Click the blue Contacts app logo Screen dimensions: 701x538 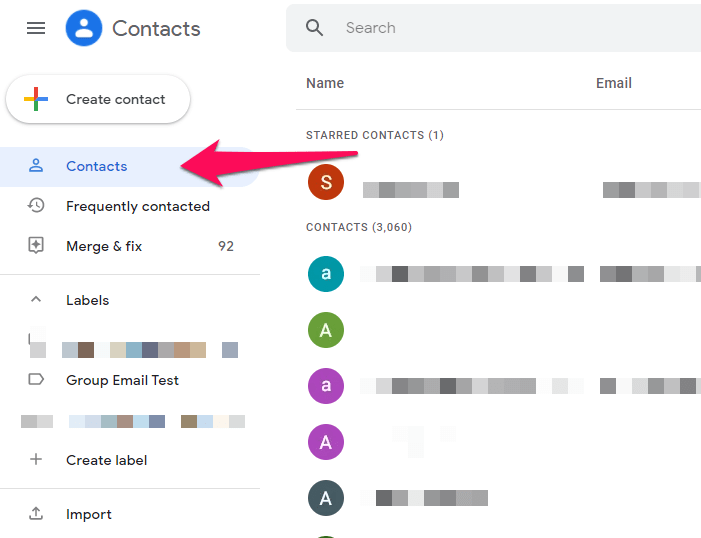[x=84, y=28]
